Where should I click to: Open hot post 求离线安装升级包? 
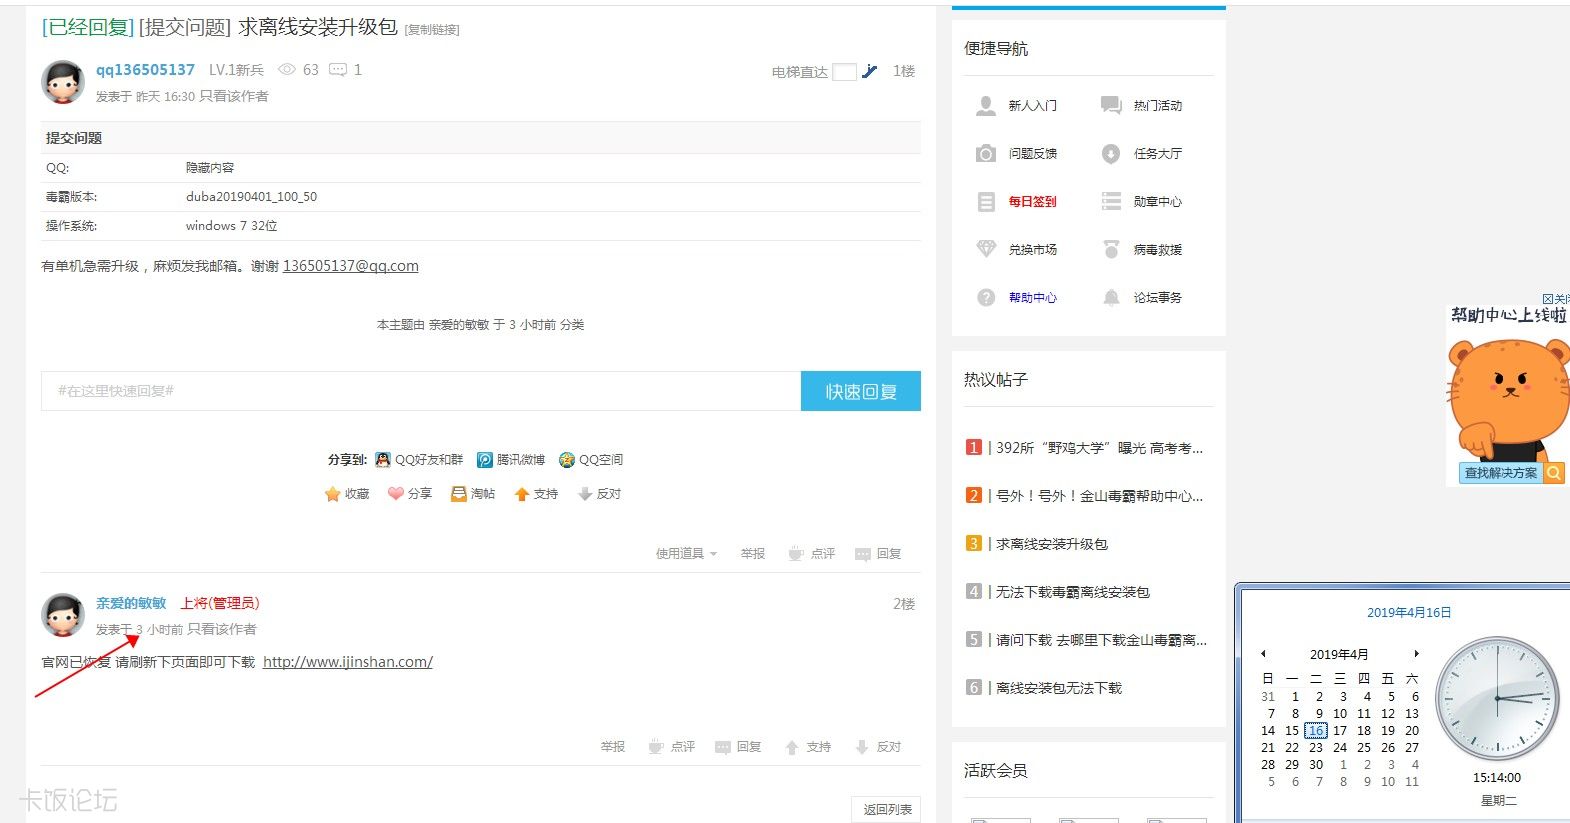[1052, 544]
